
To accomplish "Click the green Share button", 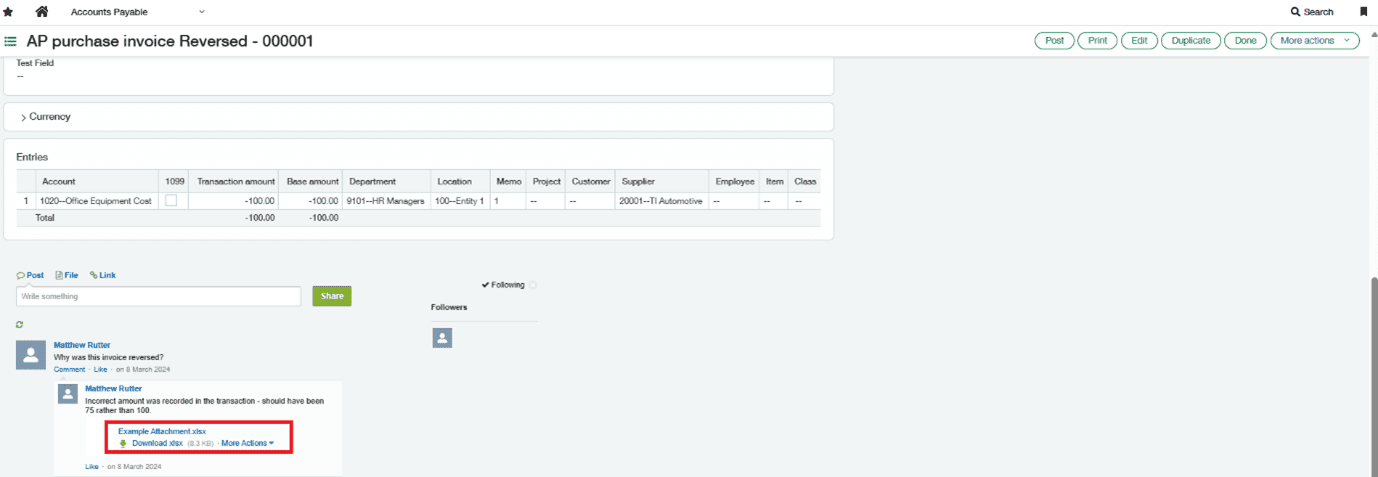I will pos(332,296).
